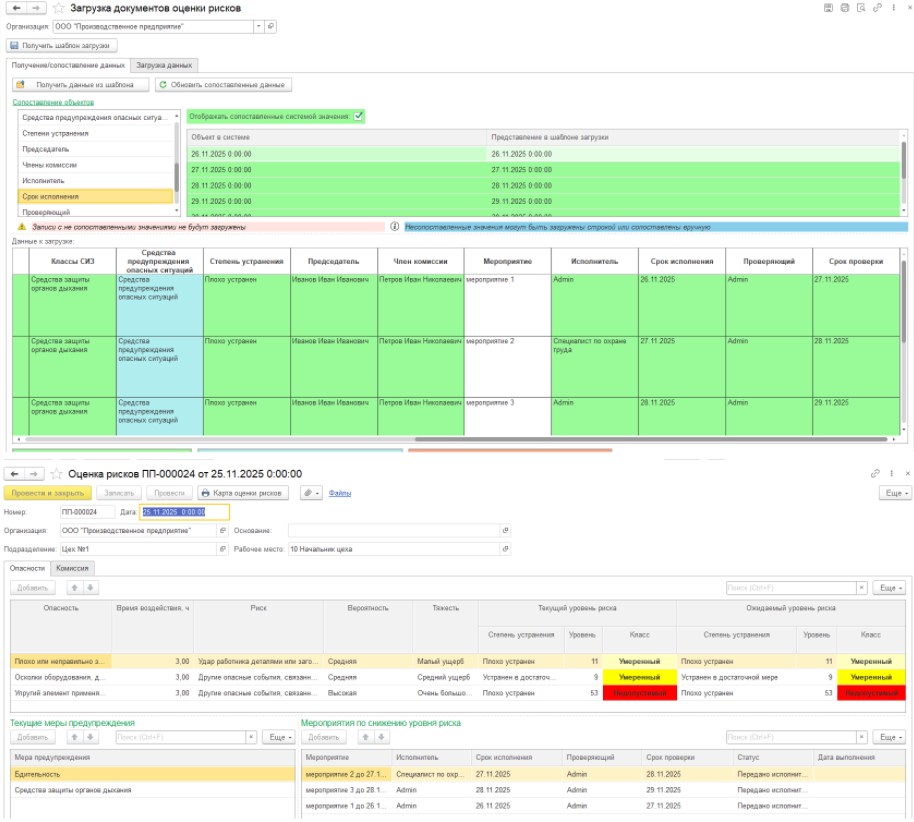Click refresh icon on Обновить сопоставленные данные

point(164,85)
